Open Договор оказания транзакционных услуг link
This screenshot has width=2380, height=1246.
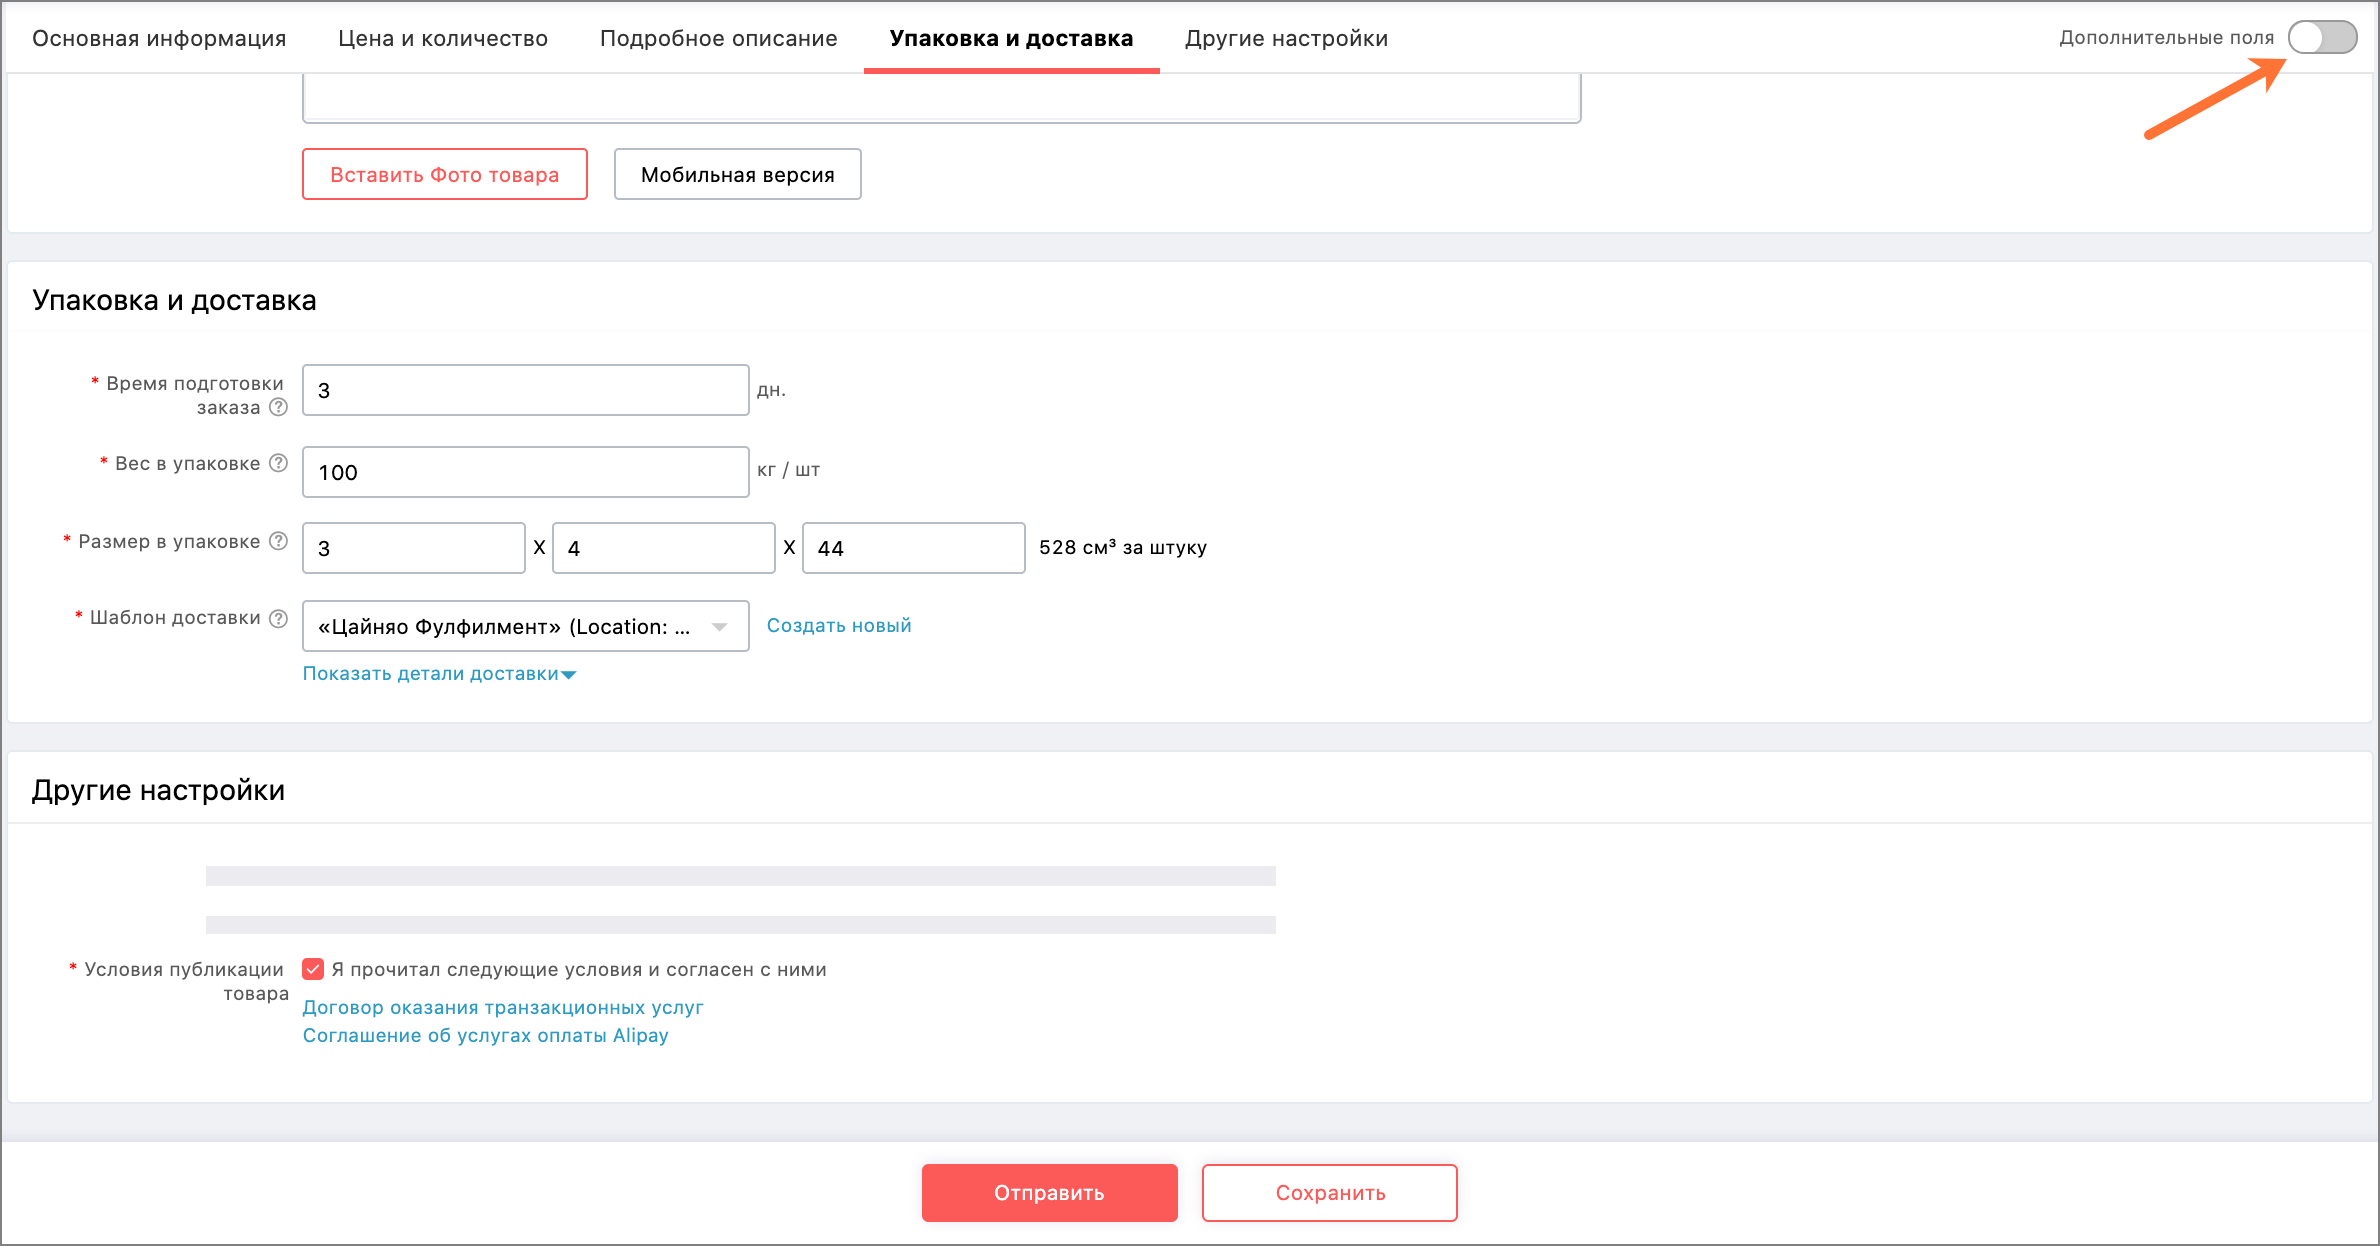(x=503, y=1007)
